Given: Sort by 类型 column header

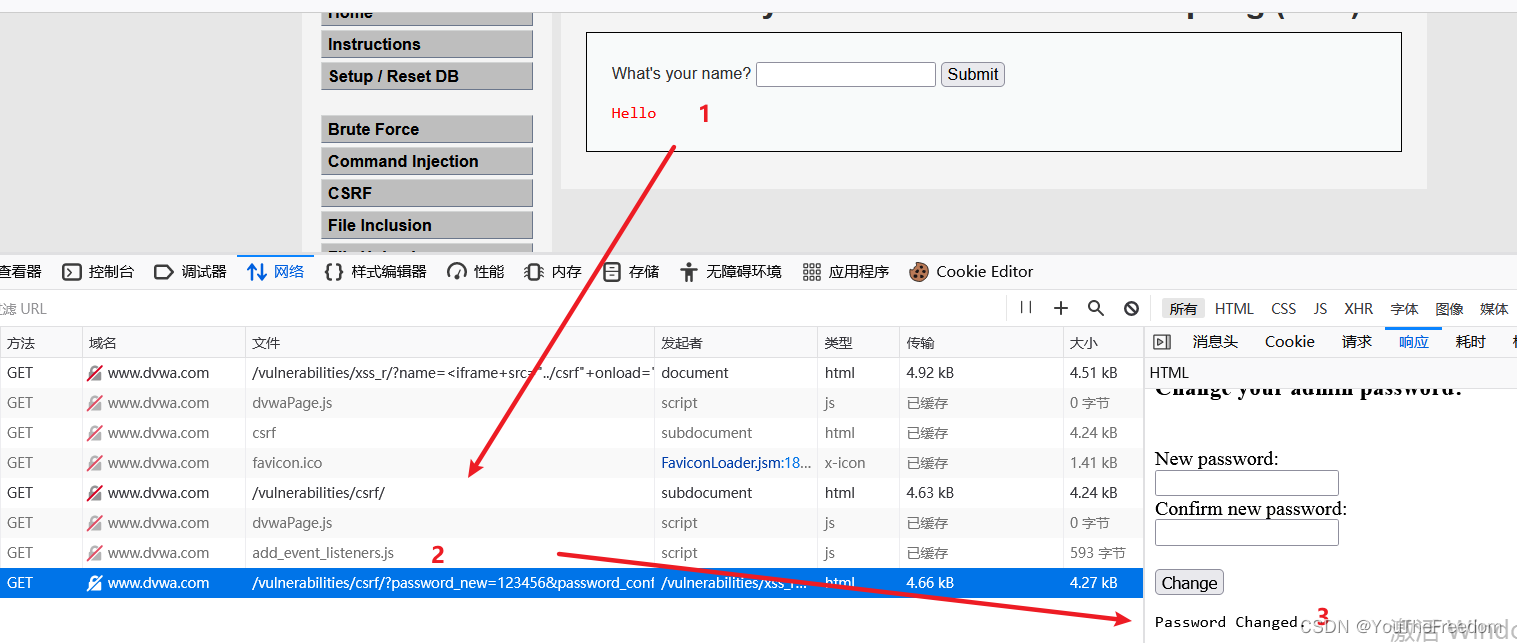Looking at the screenshot, I should (858, 343).
